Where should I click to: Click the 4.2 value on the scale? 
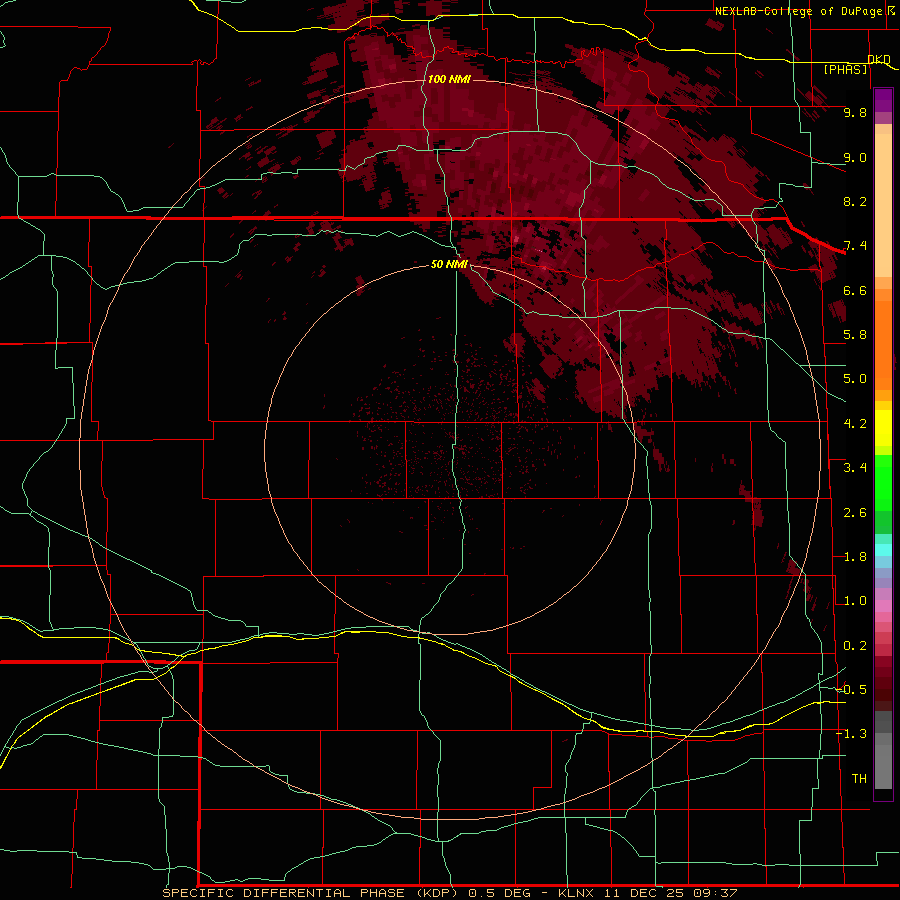tap(855, 424)
